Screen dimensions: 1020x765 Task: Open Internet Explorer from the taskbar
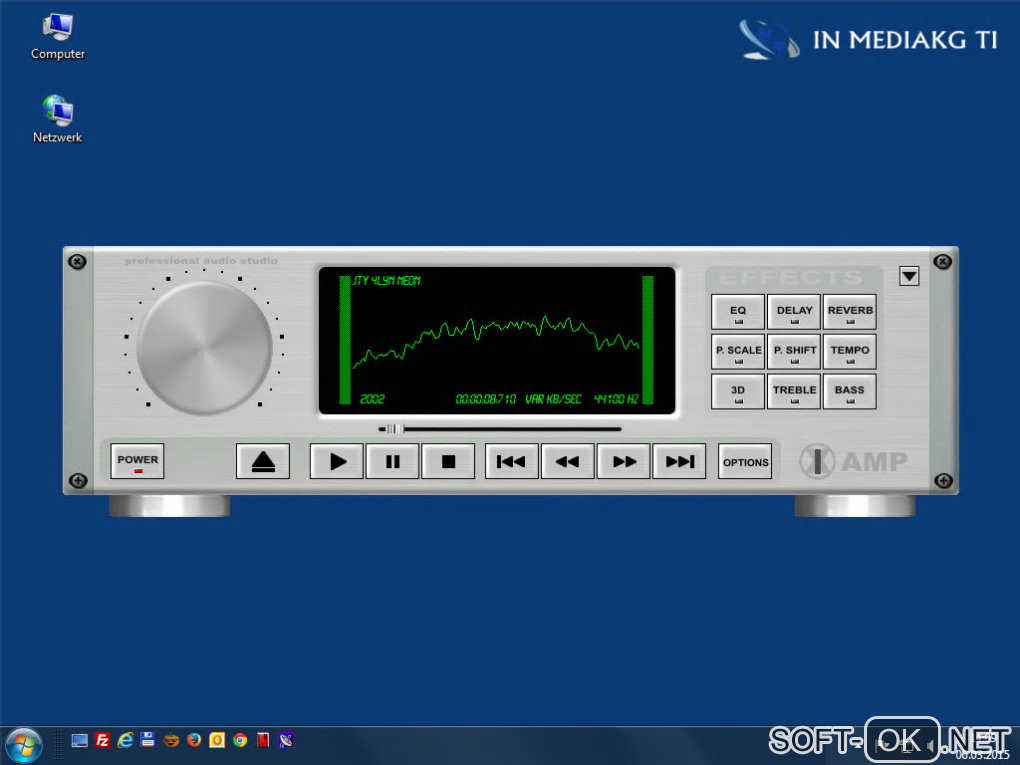point(126,740)
